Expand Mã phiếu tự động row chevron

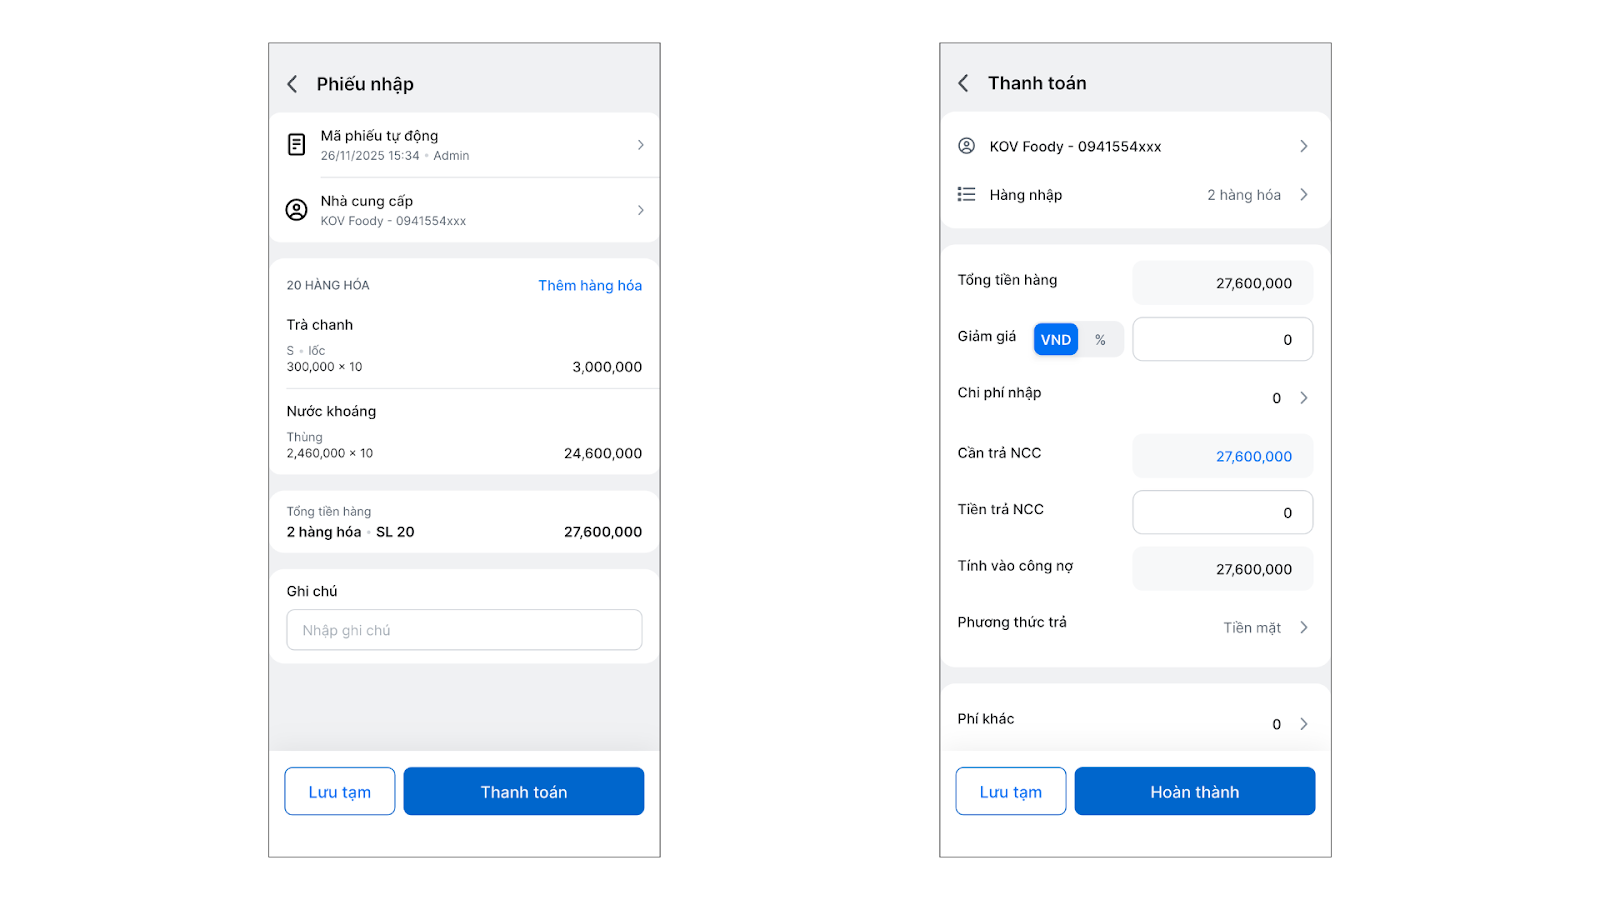(x=640, y=145)
